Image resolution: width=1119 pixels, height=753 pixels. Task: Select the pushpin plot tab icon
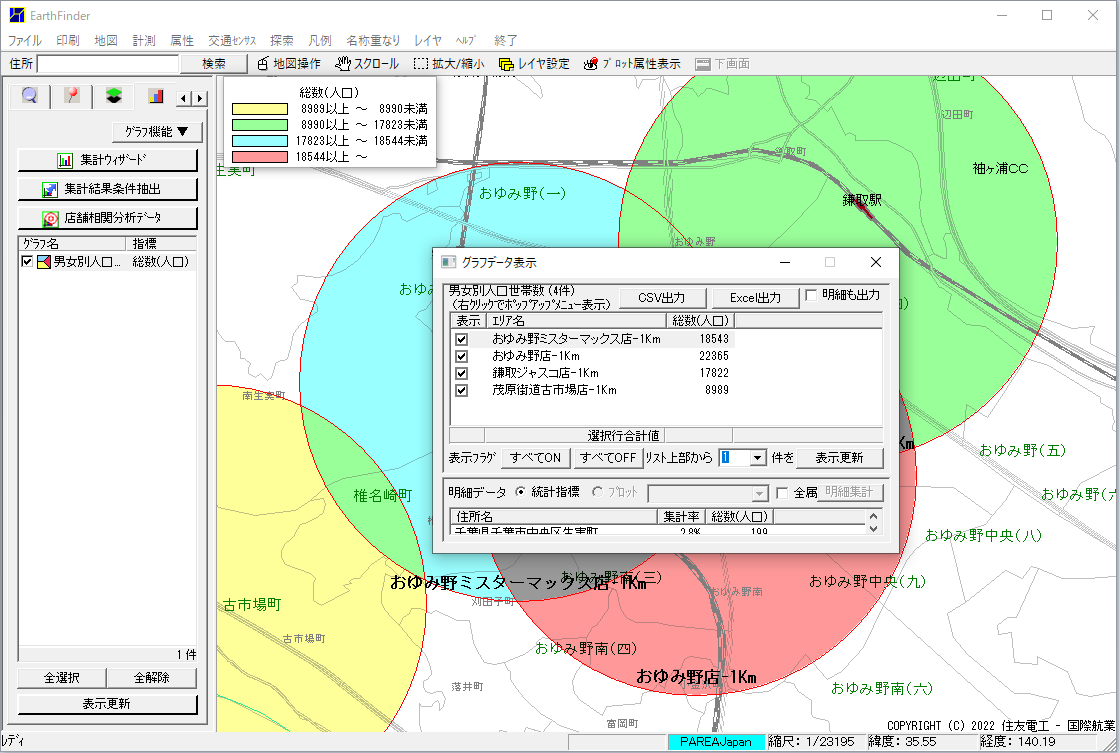(71, 96)
